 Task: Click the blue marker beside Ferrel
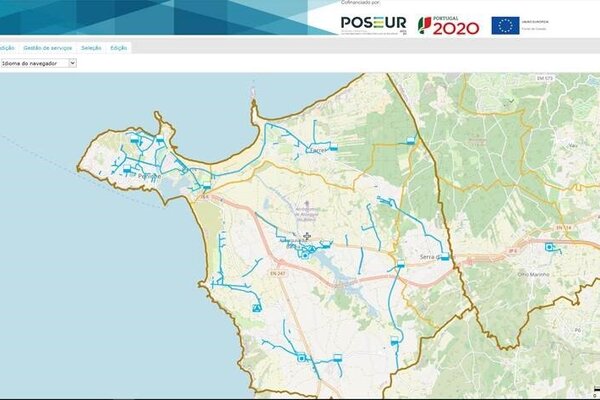point(334,148)
